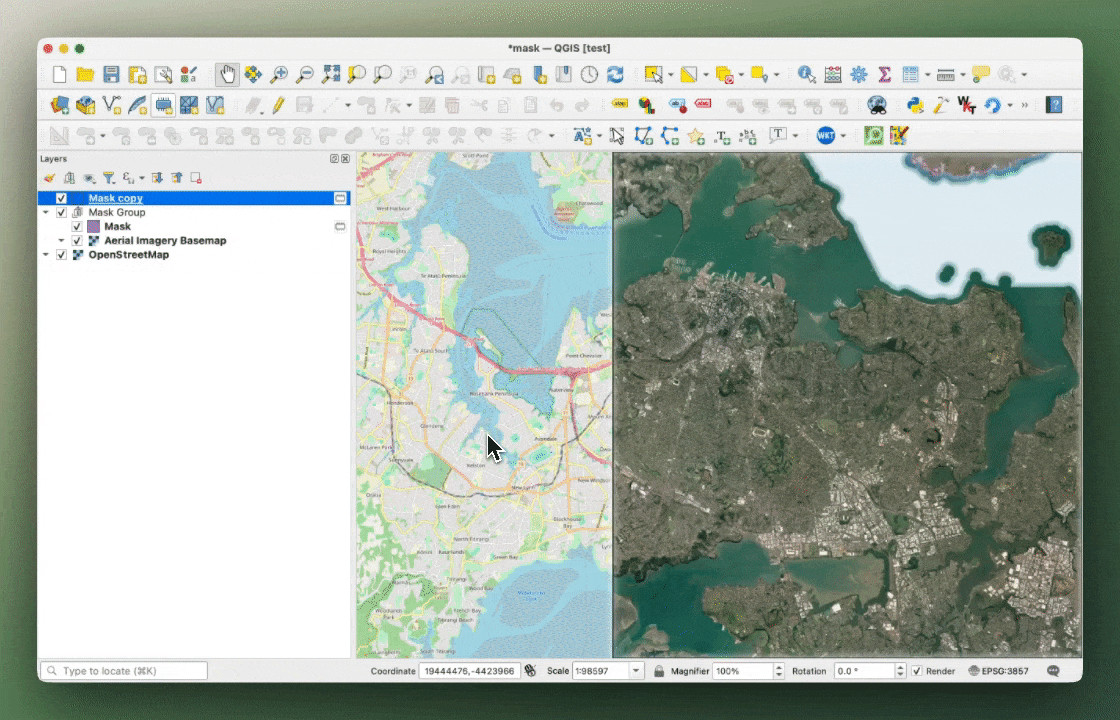Click the Save Project floppy icon
1120x720 pixels.
pos(111,75)
